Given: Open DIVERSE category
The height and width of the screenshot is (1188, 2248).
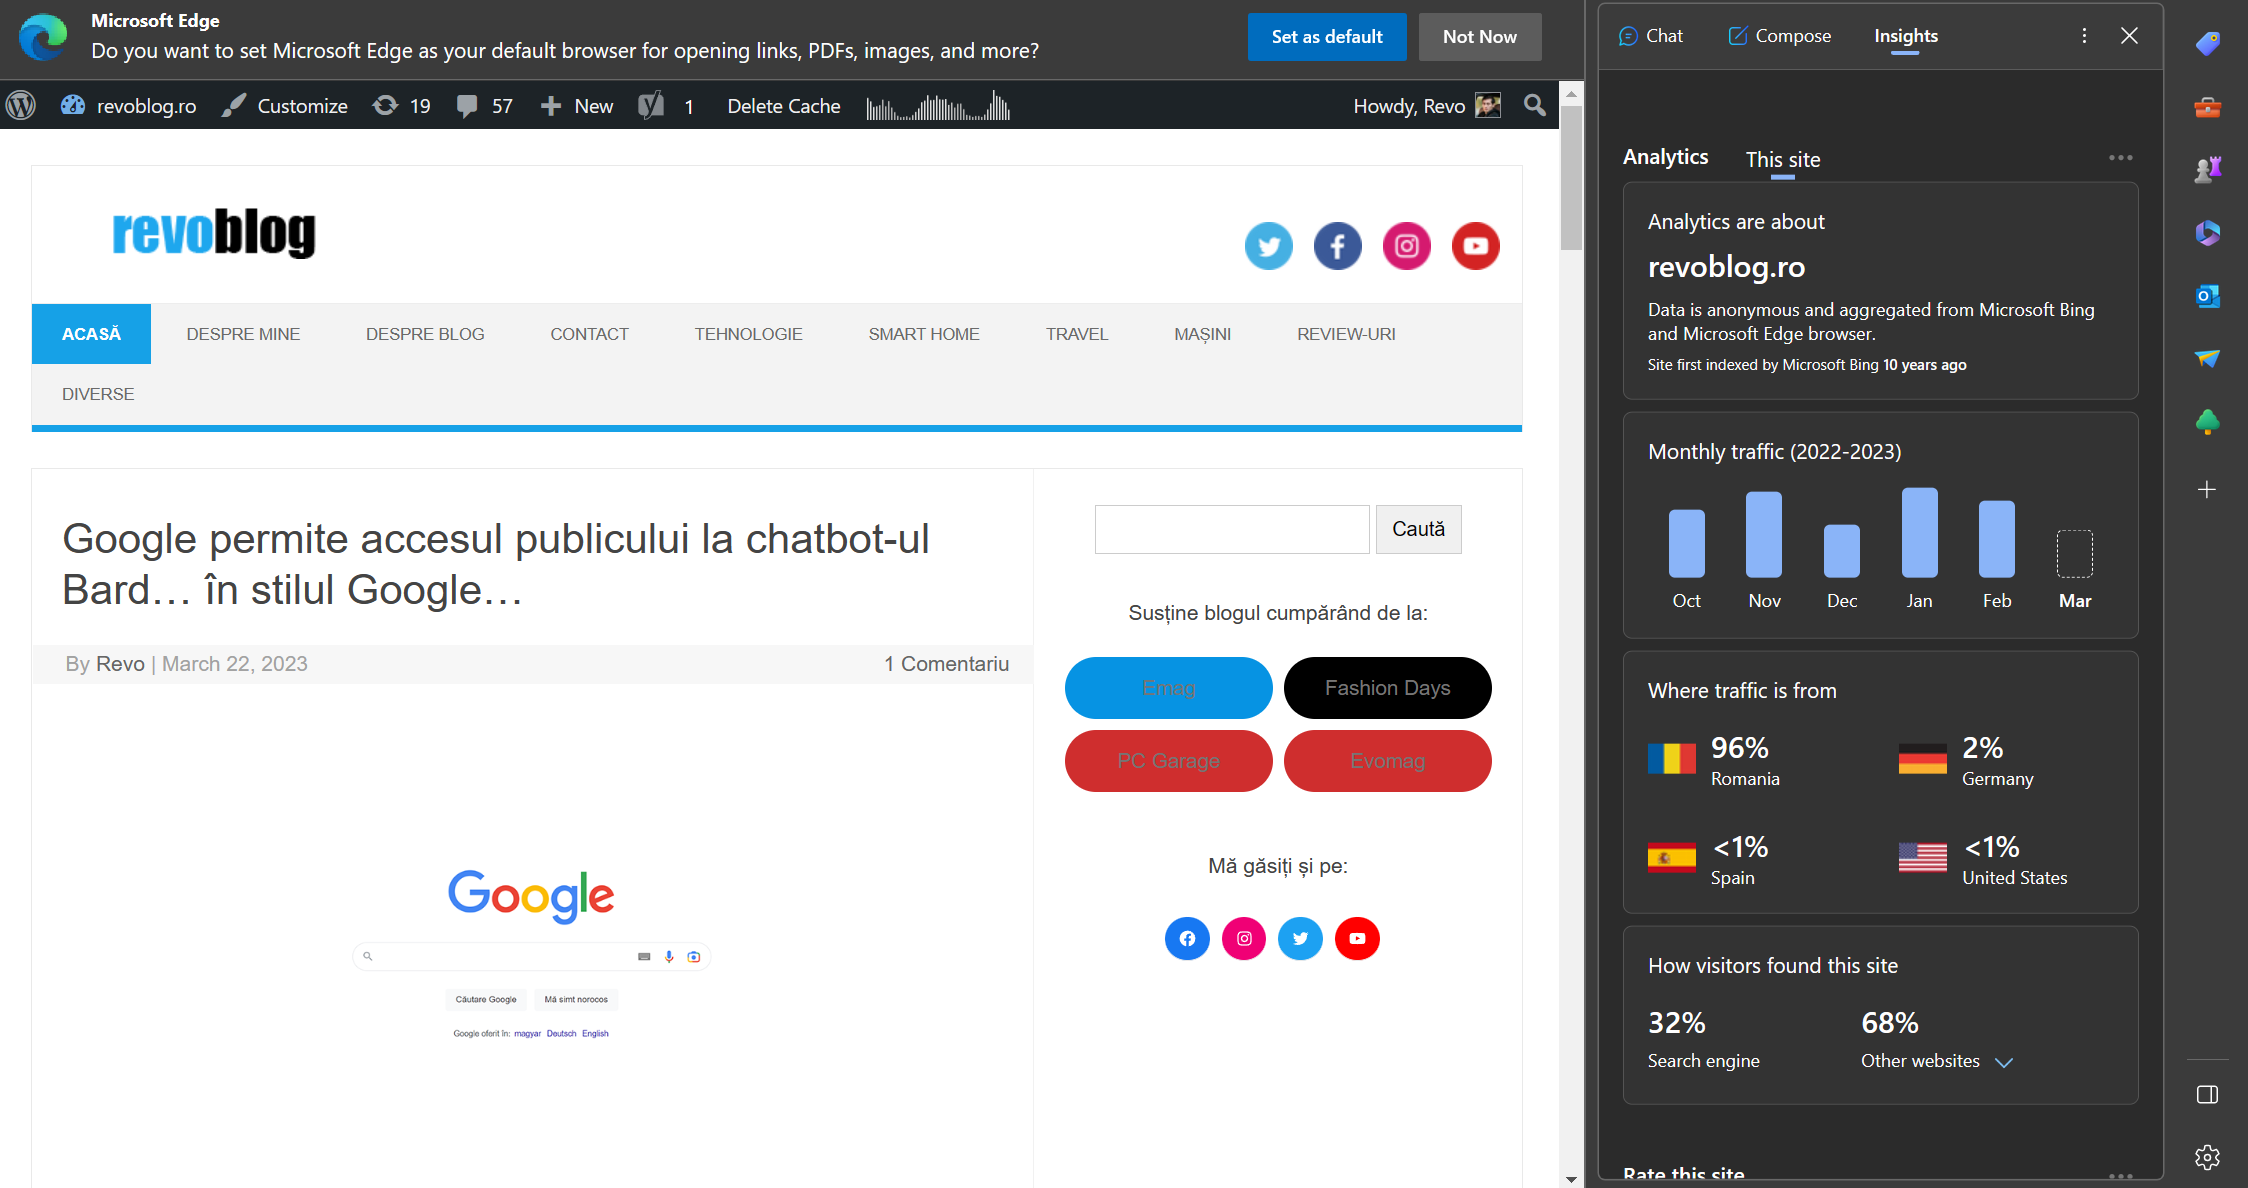Looking at the screenshot, I should point(98,394).
